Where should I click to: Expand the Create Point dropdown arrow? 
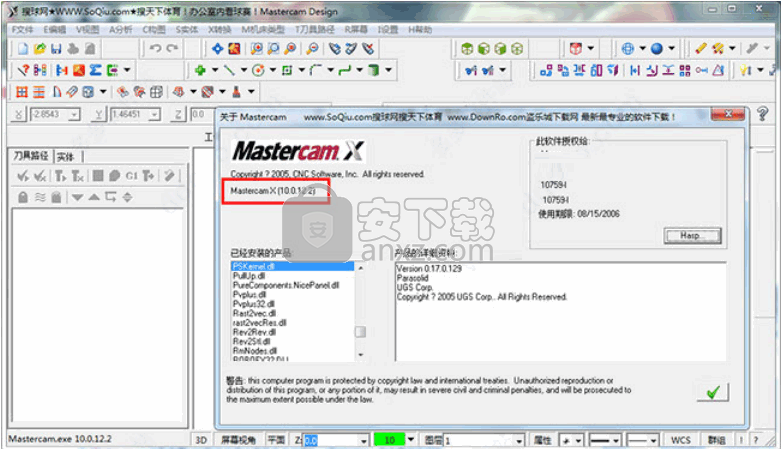pyautogui.click(x=215, y=70)
